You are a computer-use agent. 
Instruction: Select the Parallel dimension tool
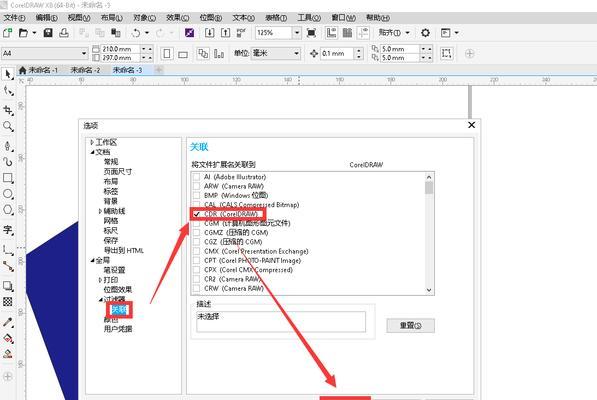click(x=8, y=250)
